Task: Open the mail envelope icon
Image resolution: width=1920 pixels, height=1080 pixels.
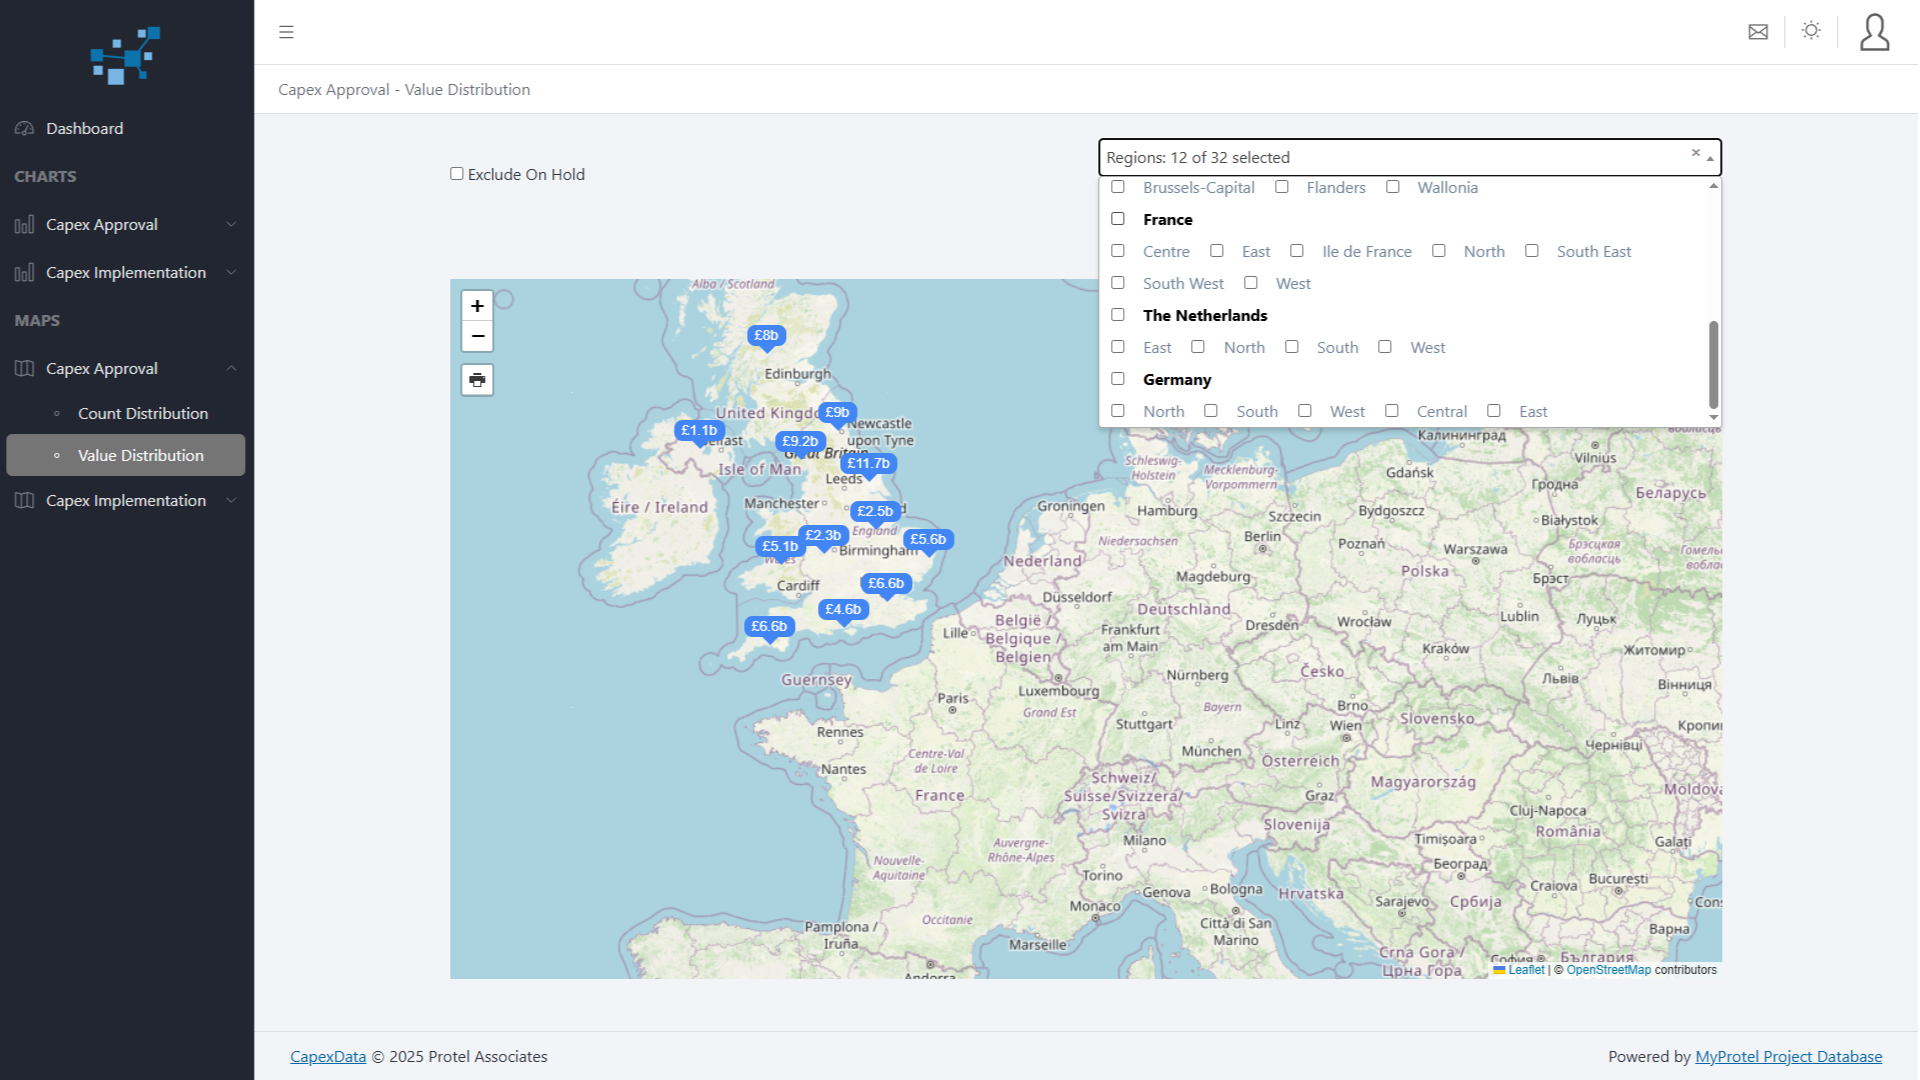Action: [1758, 32]
